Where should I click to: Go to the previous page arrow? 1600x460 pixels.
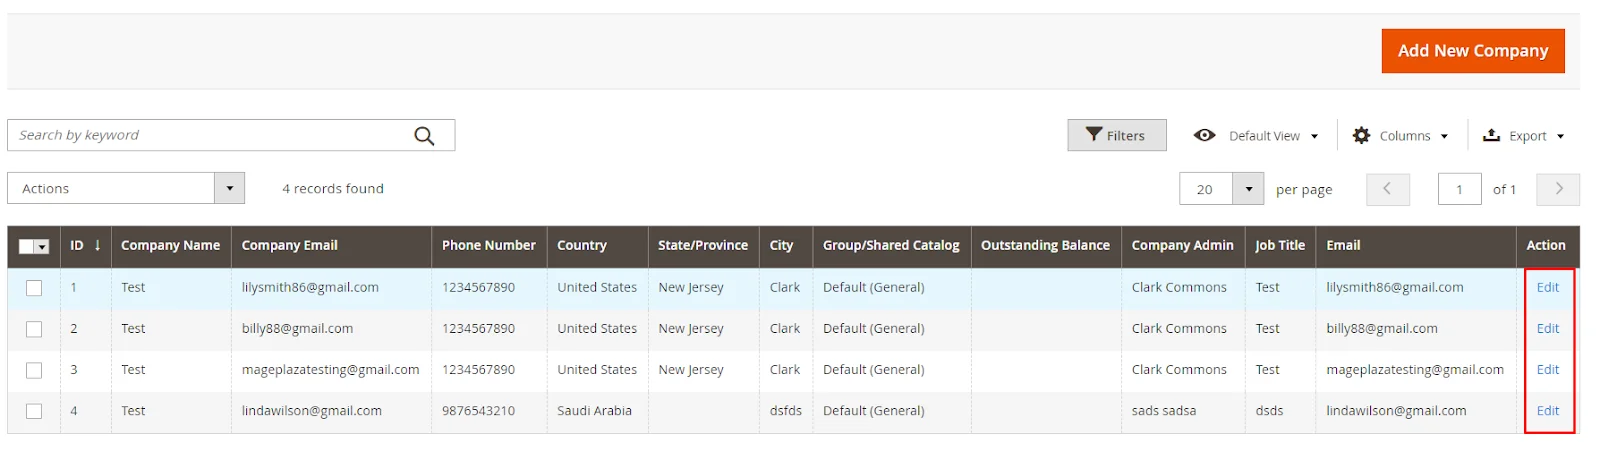(x=1387, y=189)
